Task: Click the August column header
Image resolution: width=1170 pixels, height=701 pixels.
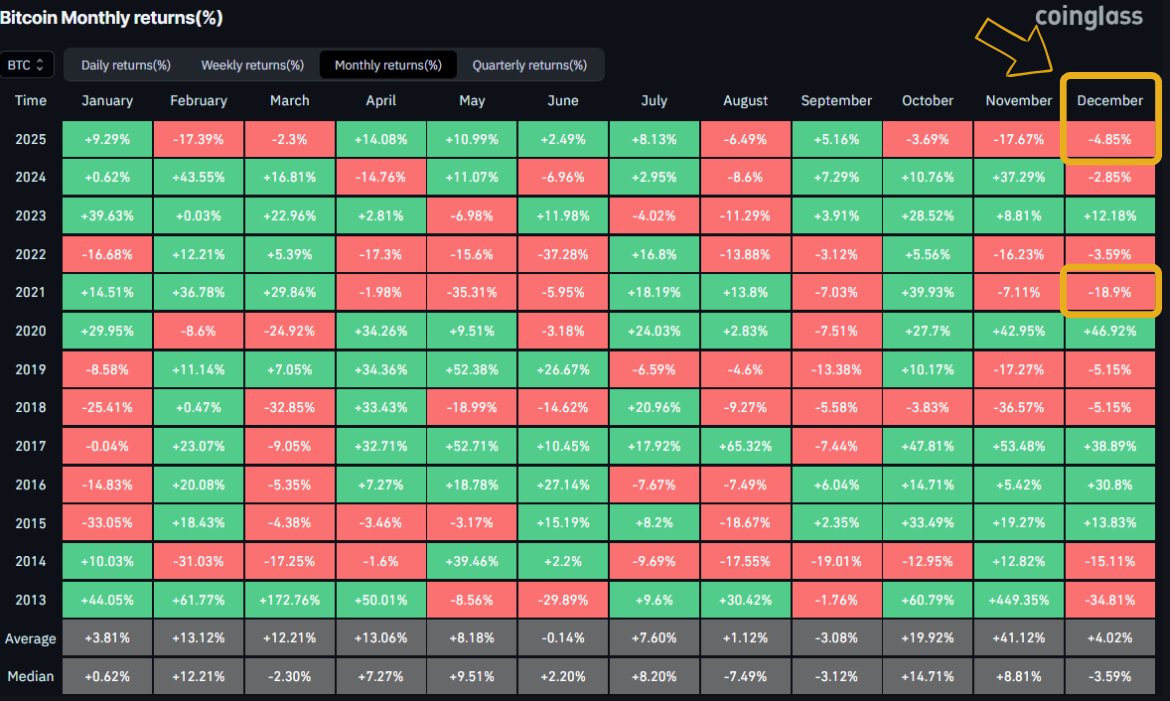Action: pyautogui.click(x=745, y=100)
